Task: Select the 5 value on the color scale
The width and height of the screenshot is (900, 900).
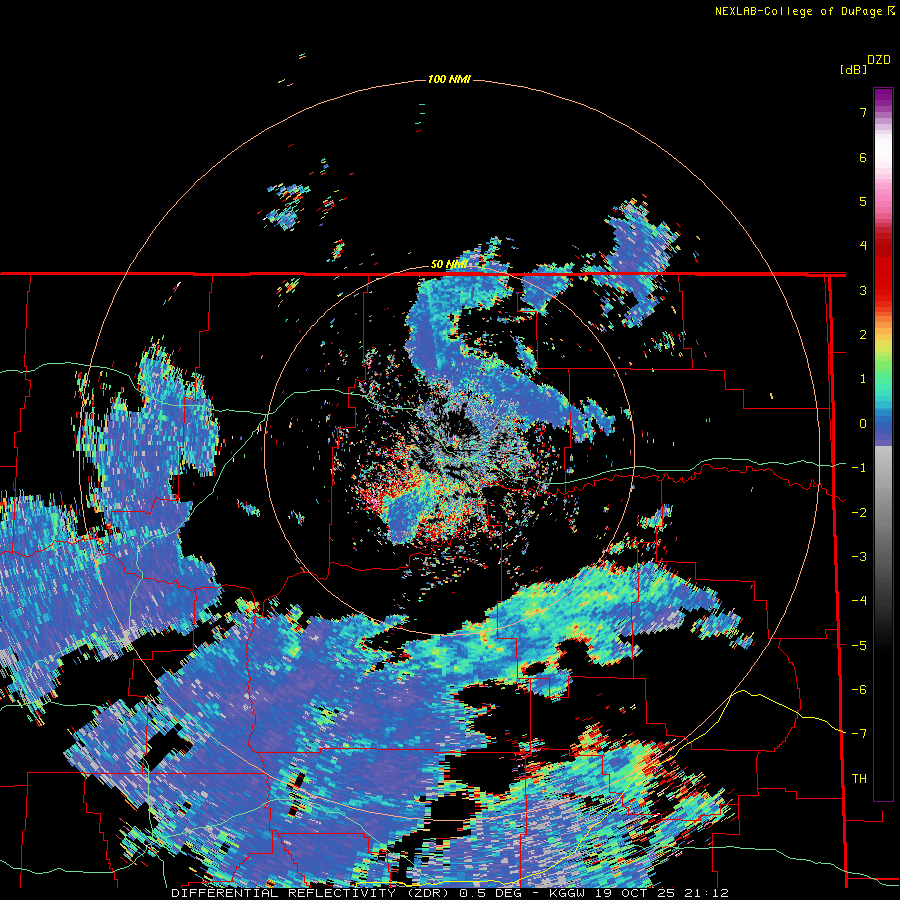Action: tap(863, 201)
